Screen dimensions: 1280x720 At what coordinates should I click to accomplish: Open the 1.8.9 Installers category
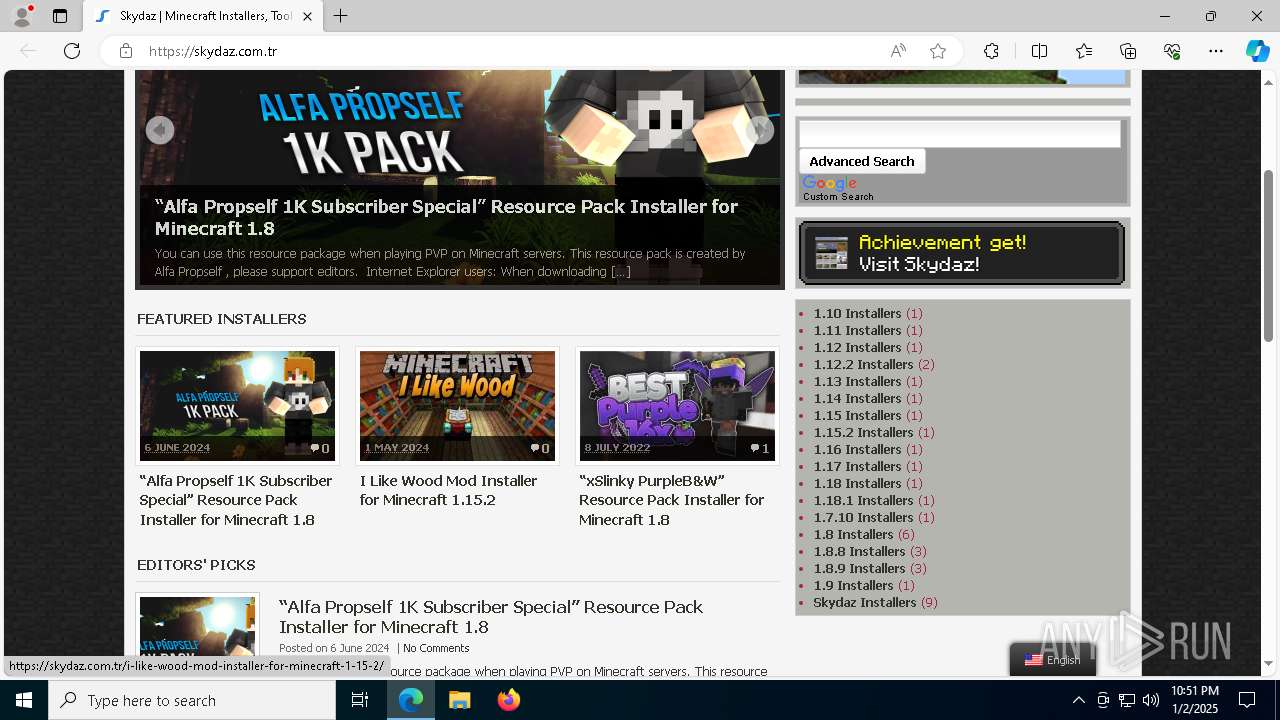click(859, 568)
